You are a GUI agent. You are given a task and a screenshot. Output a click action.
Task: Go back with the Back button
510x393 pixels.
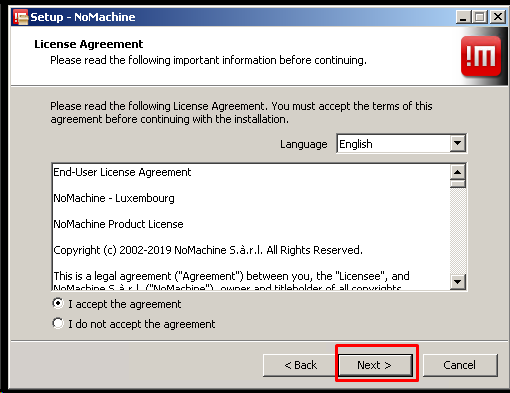(x=301, y=365)
